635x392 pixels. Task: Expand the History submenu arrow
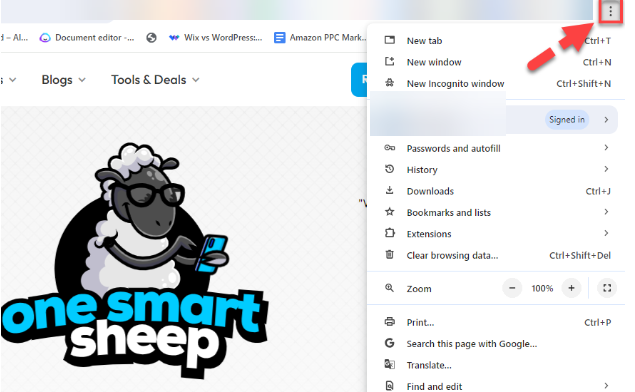point(606,169)
